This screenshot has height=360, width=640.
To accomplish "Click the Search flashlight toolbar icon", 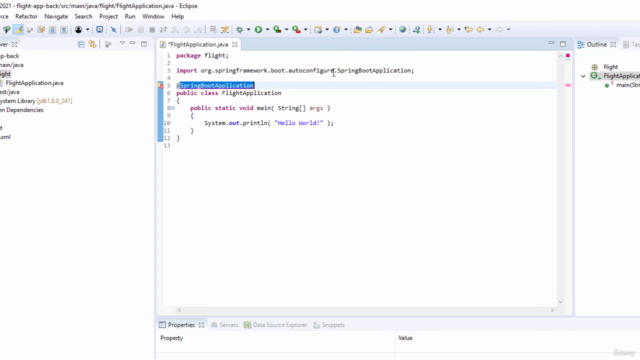I will [x=381, y=29].
